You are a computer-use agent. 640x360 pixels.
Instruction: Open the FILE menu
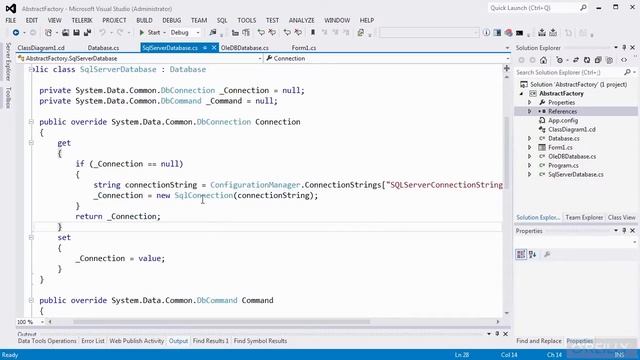pos(11,20)
